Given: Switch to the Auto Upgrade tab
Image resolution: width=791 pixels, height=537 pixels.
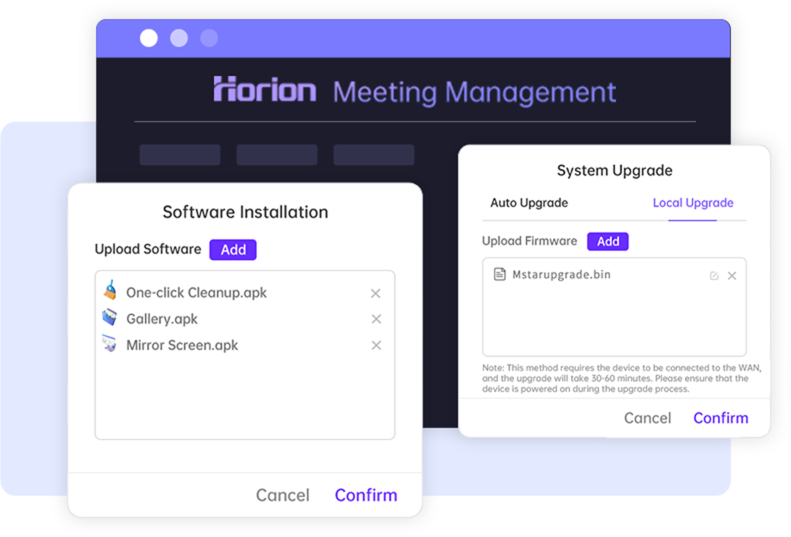Looking at the screenshot, I should click(529, 203).
